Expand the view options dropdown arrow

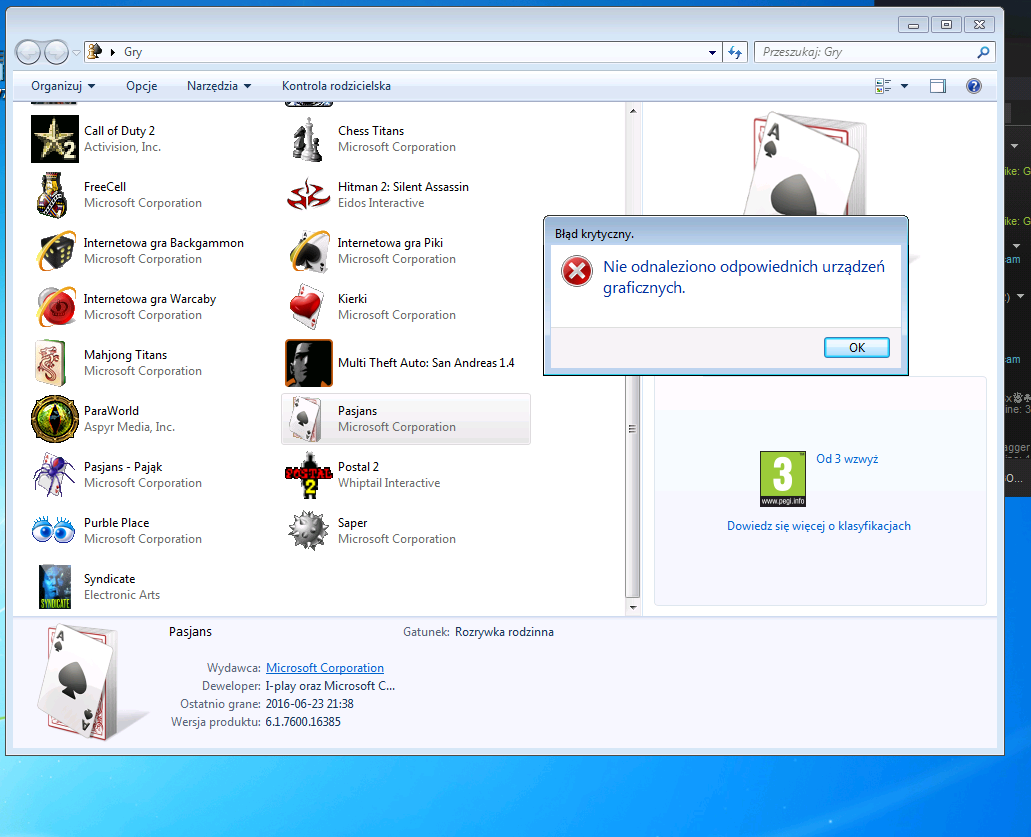[905, 86]
